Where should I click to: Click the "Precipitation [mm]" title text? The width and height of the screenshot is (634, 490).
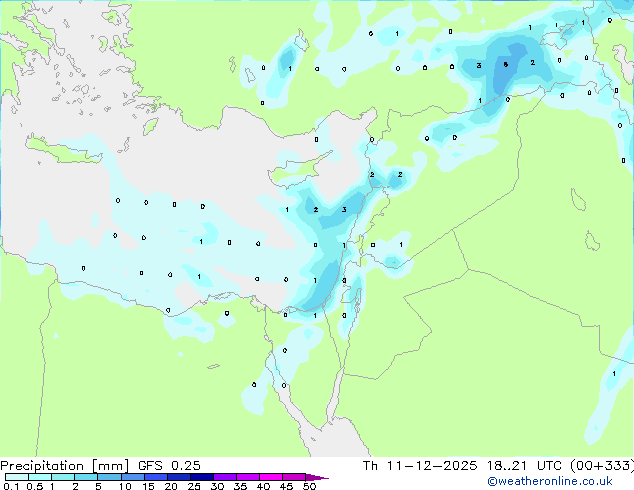pos(65,466)
